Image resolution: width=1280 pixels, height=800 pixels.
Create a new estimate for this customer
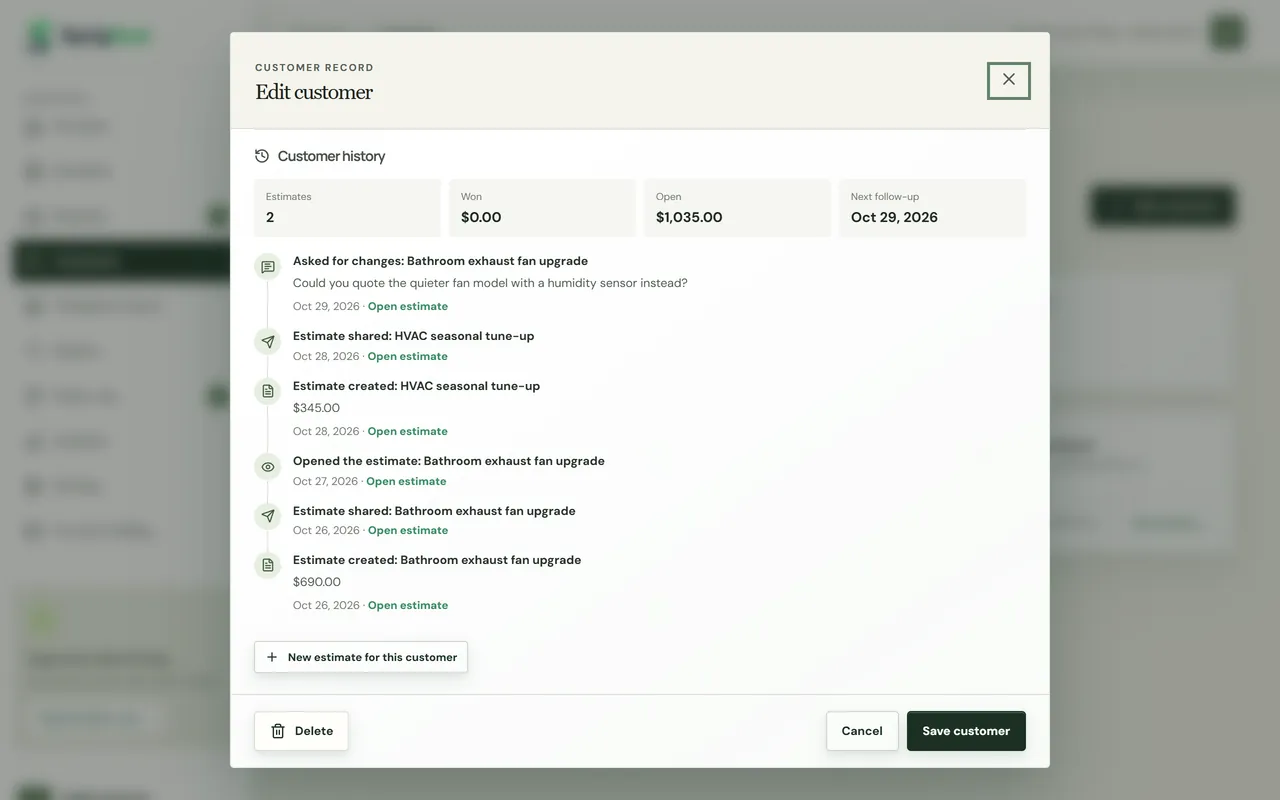(x=361, y=657)
